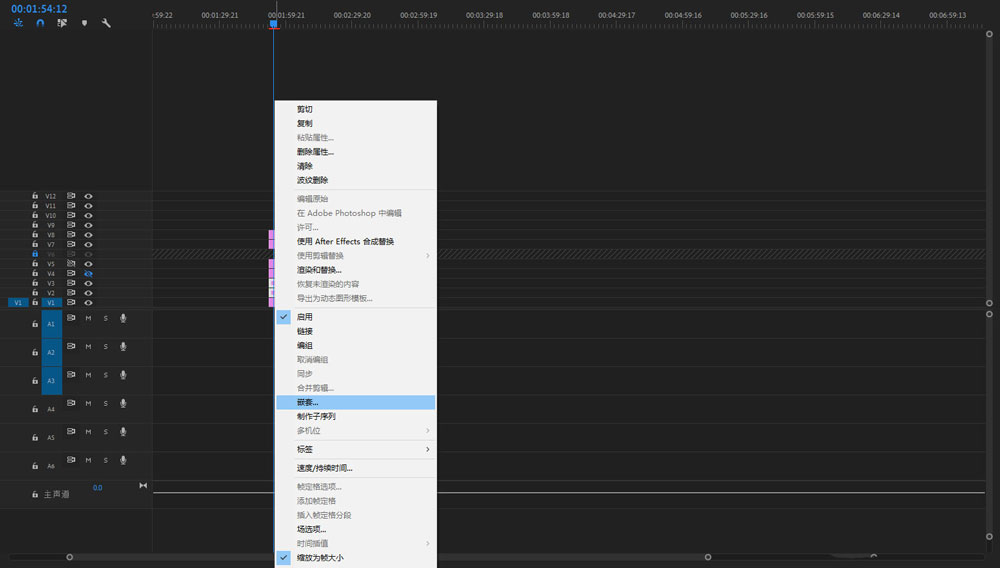
Task: Select 使用 After Effects 合成替换 menu item
Action: 345,241
